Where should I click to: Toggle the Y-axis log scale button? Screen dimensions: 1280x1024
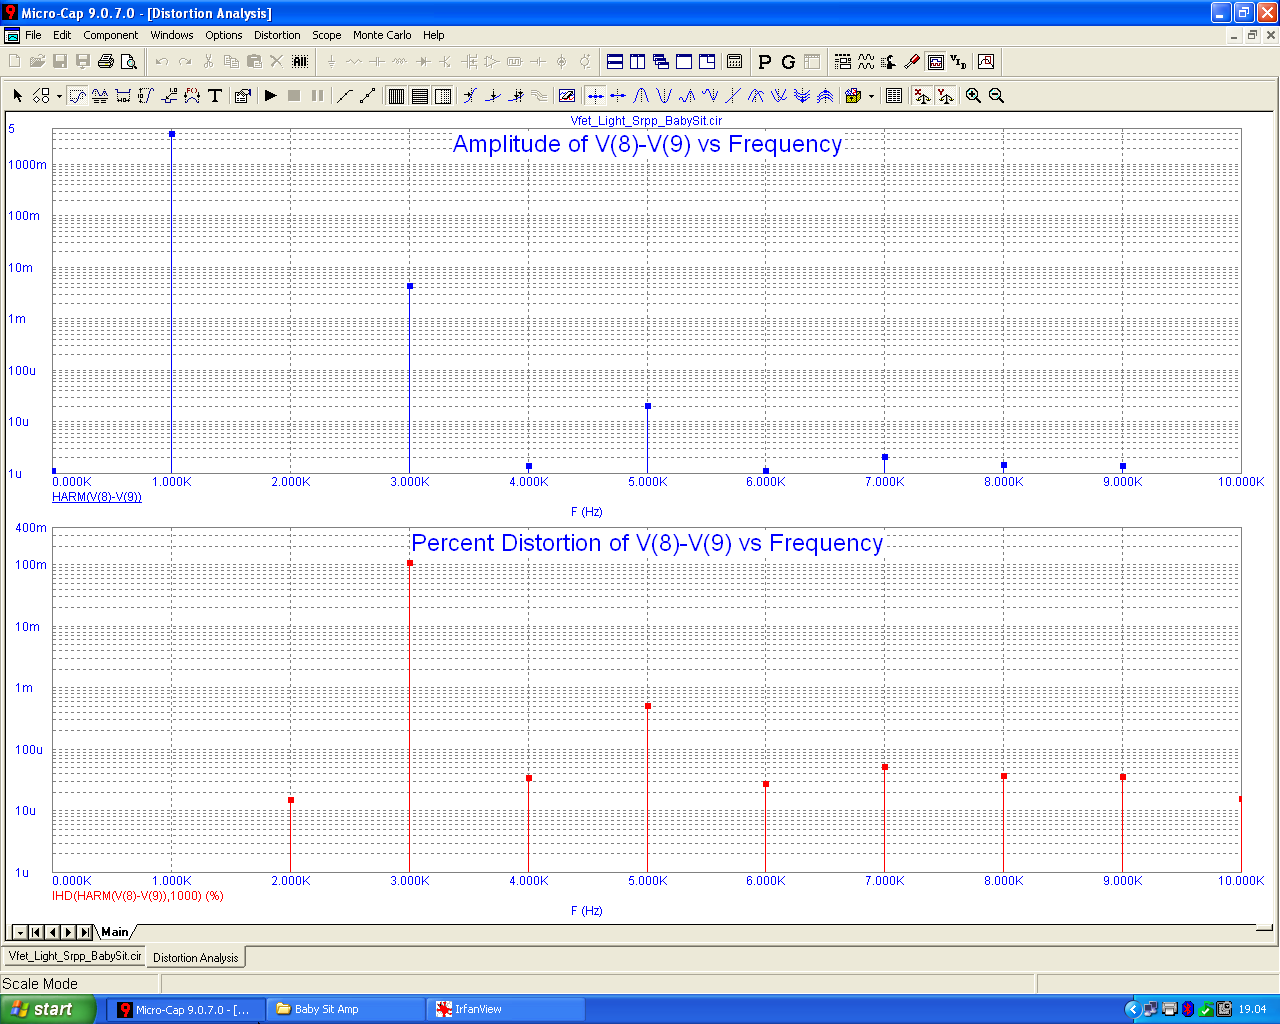(945, 96)
